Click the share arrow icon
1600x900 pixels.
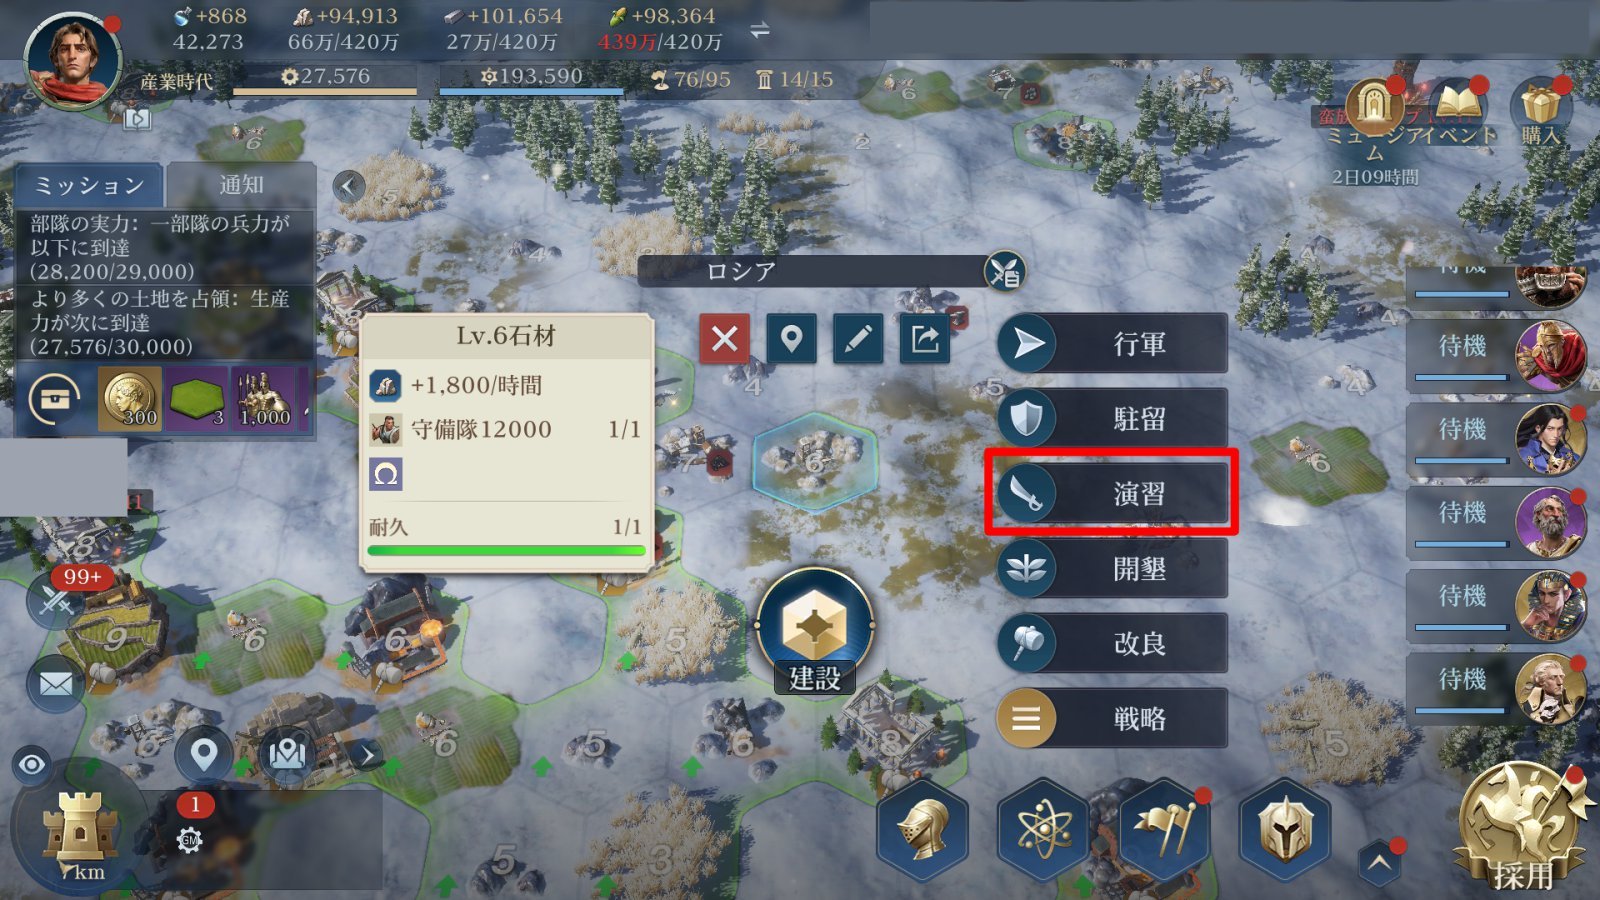[925, 339]
